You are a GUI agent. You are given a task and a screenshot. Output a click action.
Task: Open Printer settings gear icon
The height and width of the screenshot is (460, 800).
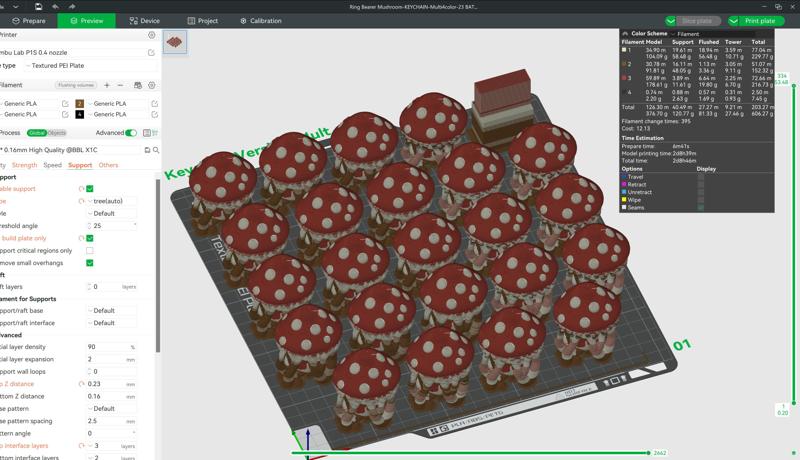point(152,35)
